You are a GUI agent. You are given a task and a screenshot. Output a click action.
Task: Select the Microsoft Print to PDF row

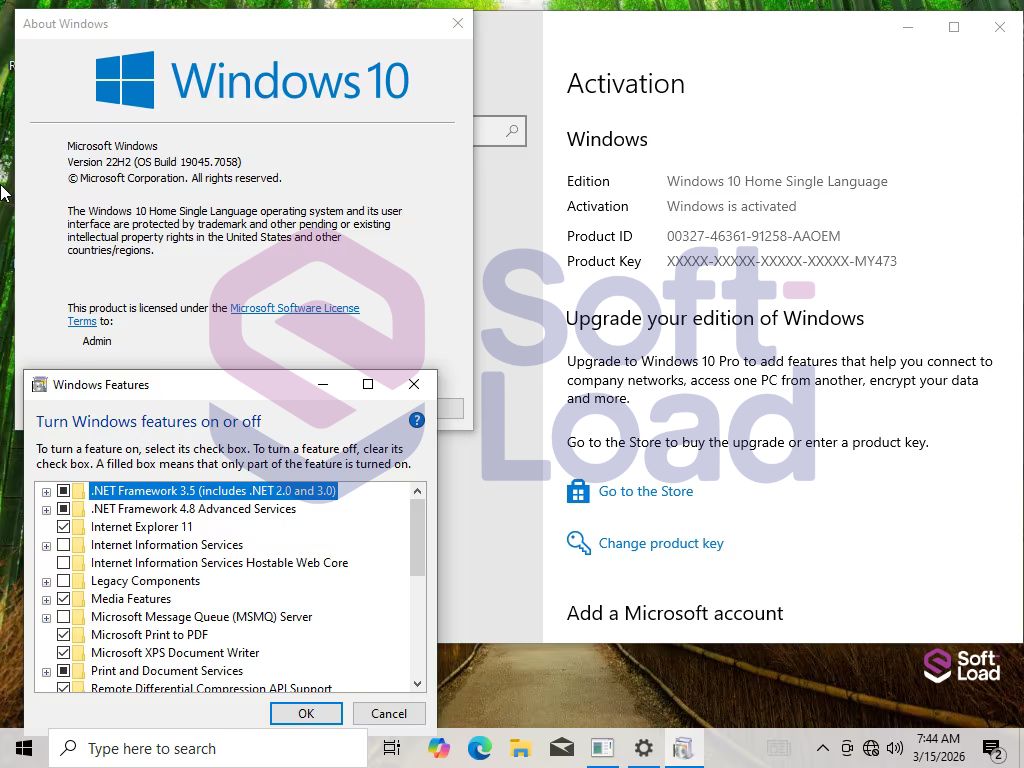coord(150,634)
